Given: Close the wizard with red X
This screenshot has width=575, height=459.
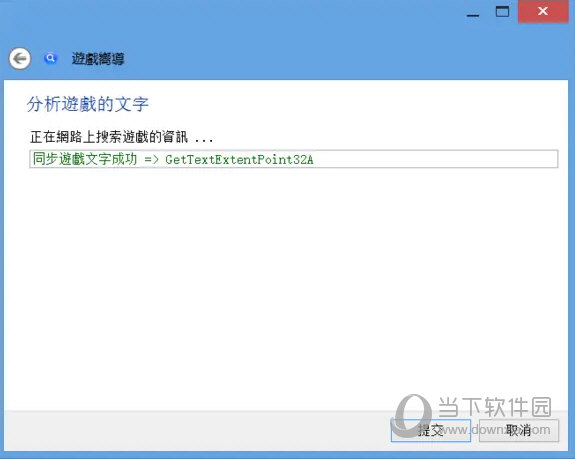Looking at the screenshot, I should tap(543, 11).
